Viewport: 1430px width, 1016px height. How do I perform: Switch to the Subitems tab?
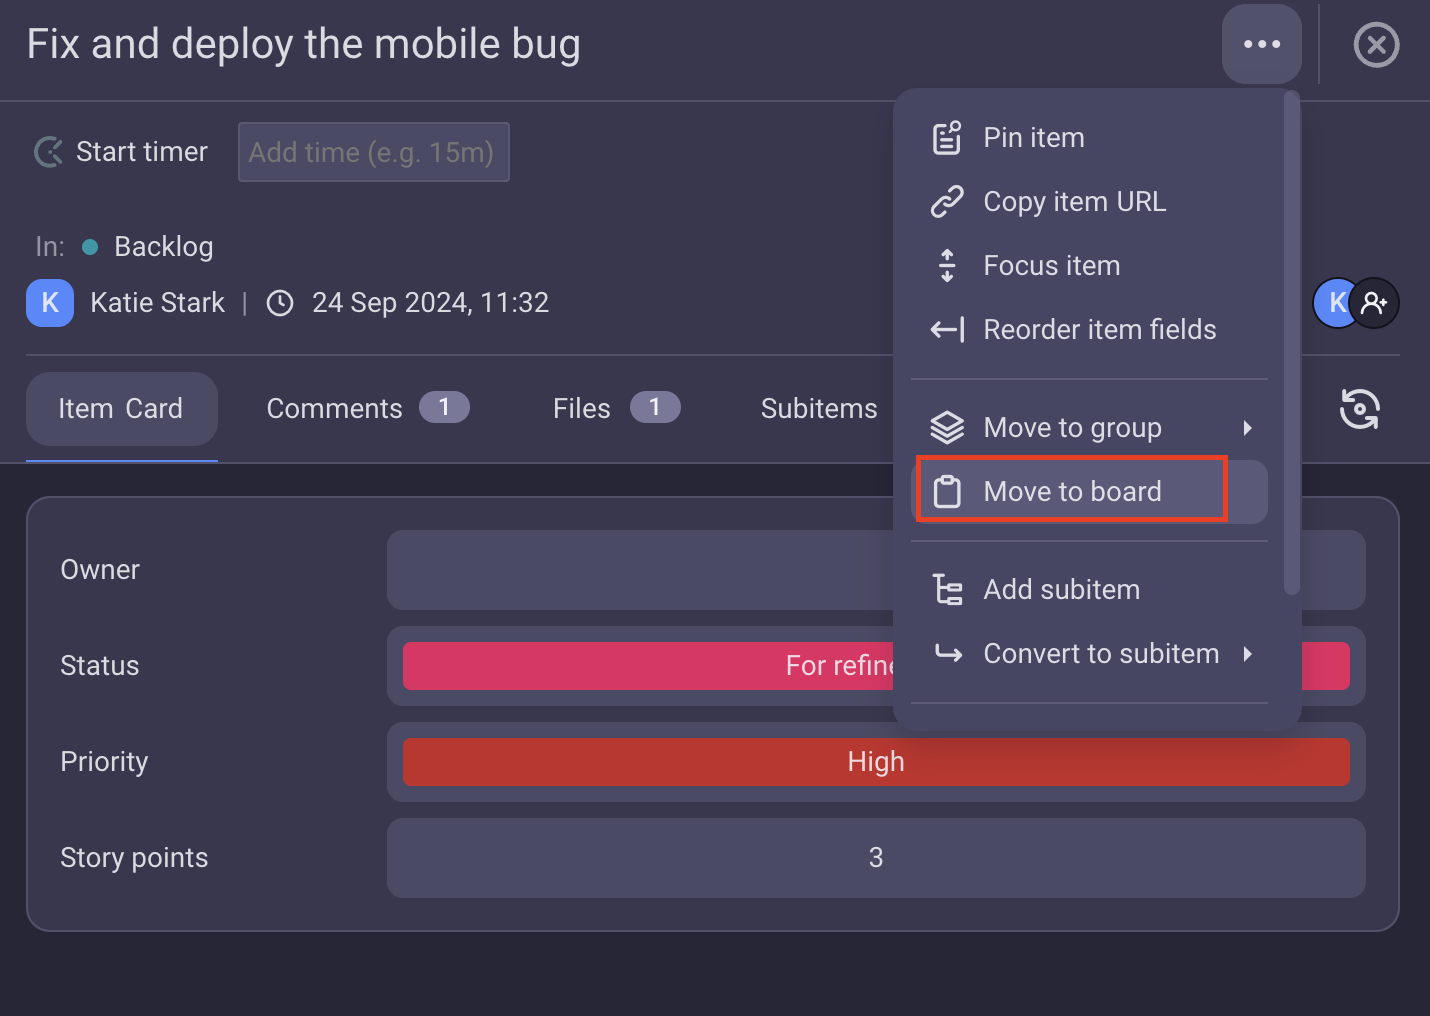pos(818,409)
